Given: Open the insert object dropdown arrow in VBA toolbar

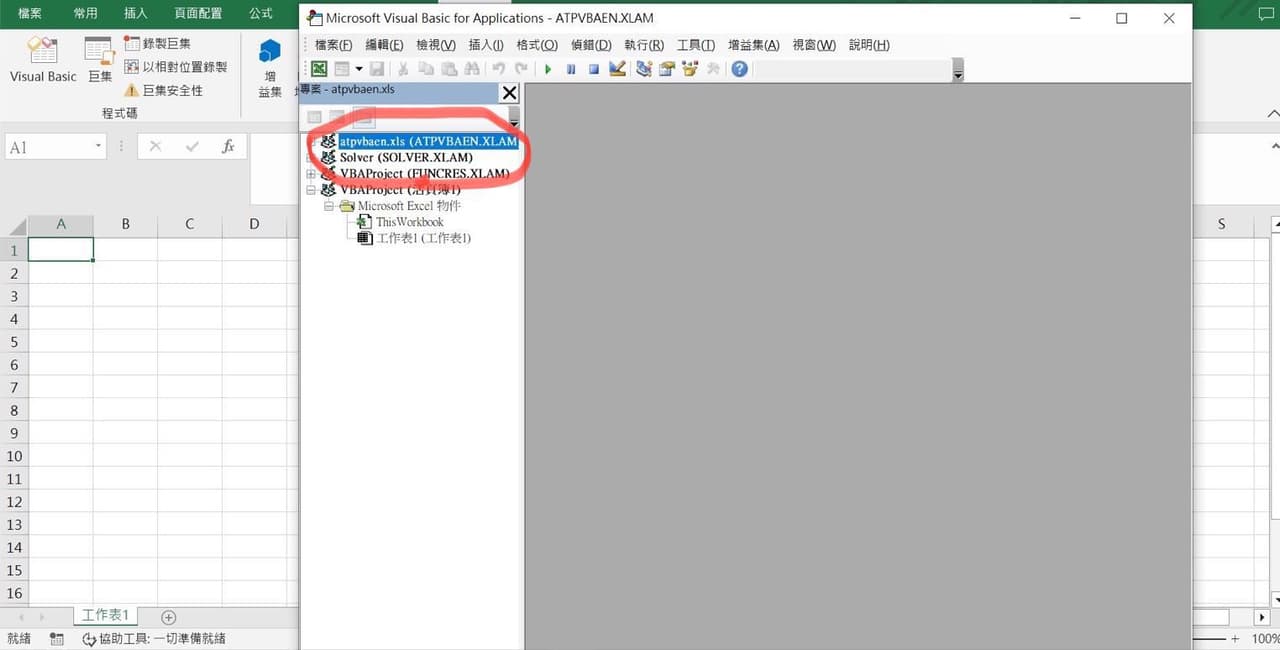Looking at the screenshot, I should pos(359,69).
